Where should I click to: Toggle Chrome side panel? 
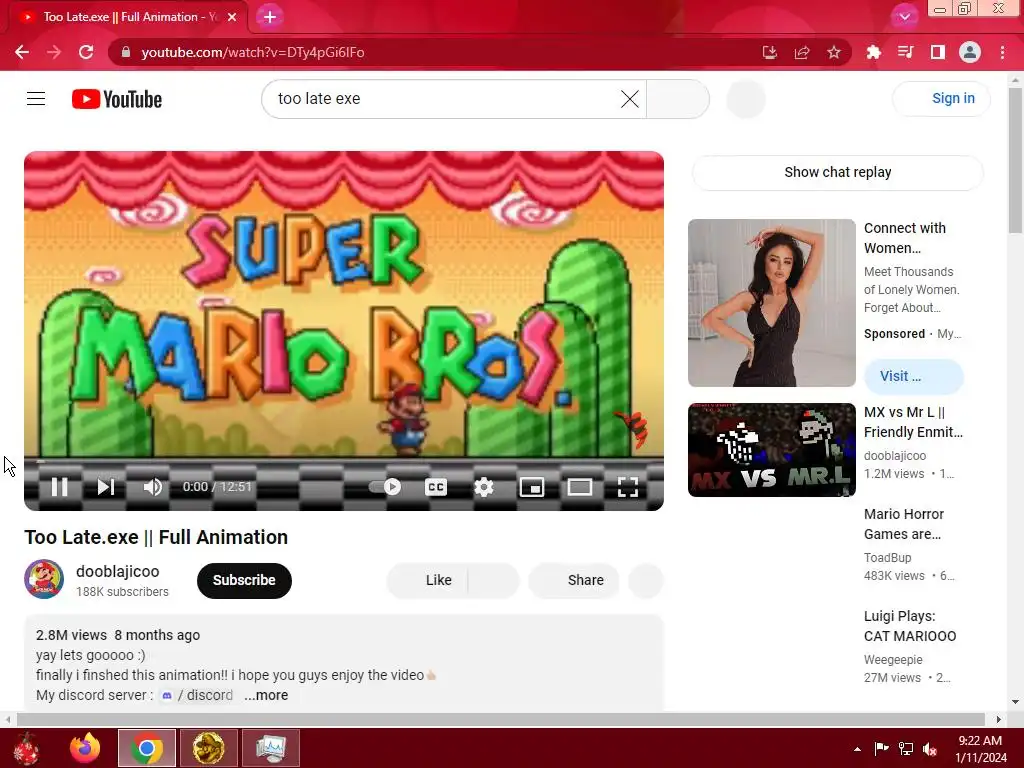point(937,52)
